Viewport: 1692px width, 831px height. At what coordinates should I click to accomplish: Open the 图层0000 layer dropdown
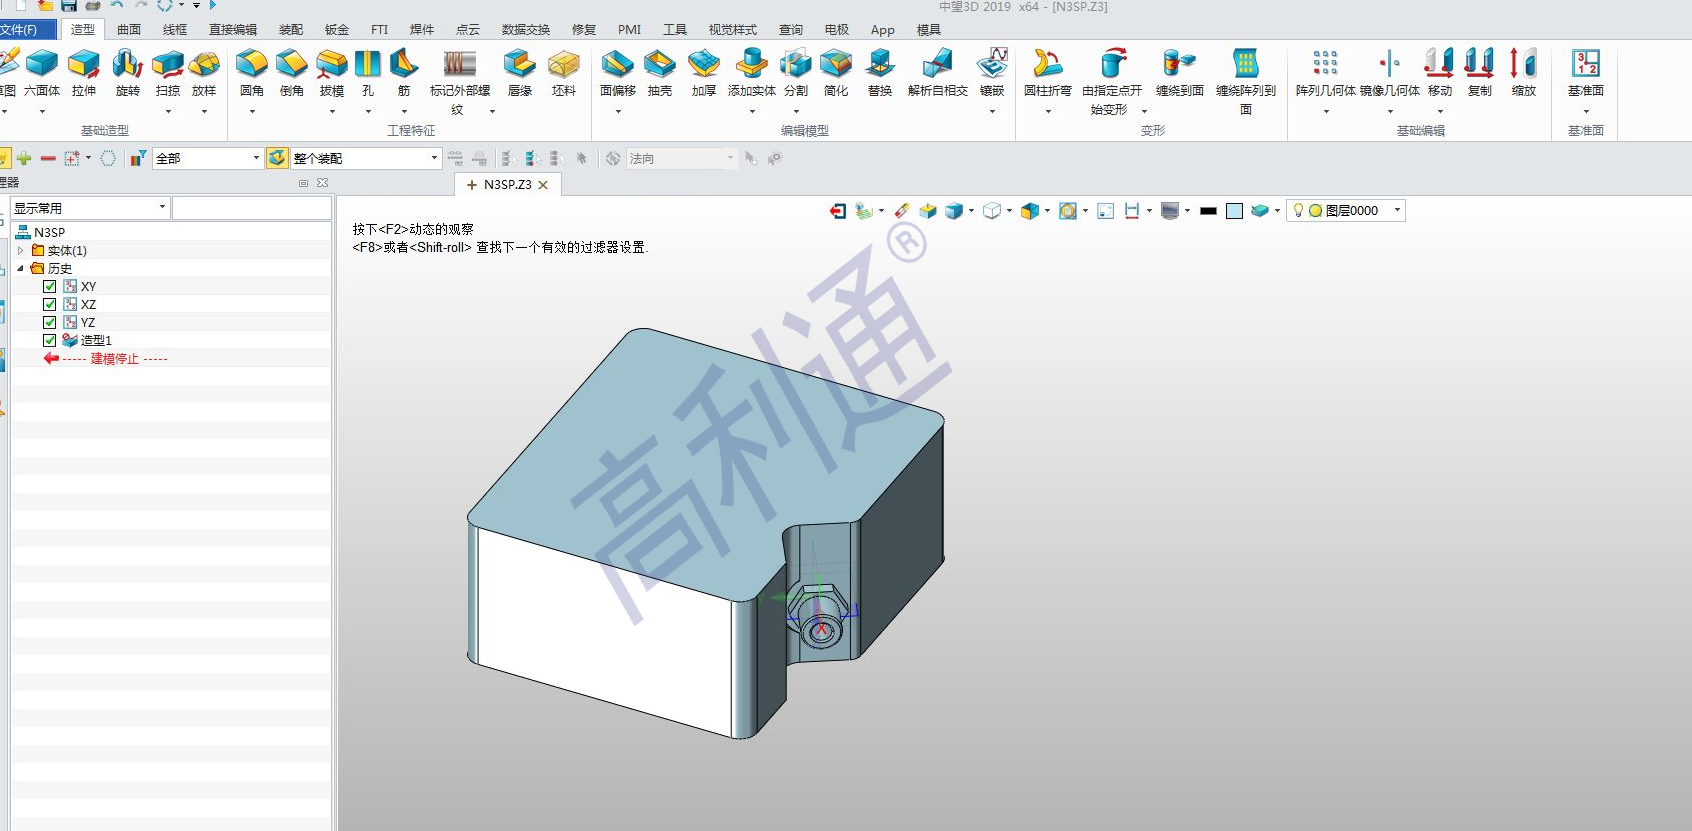tap(1397, 210)
